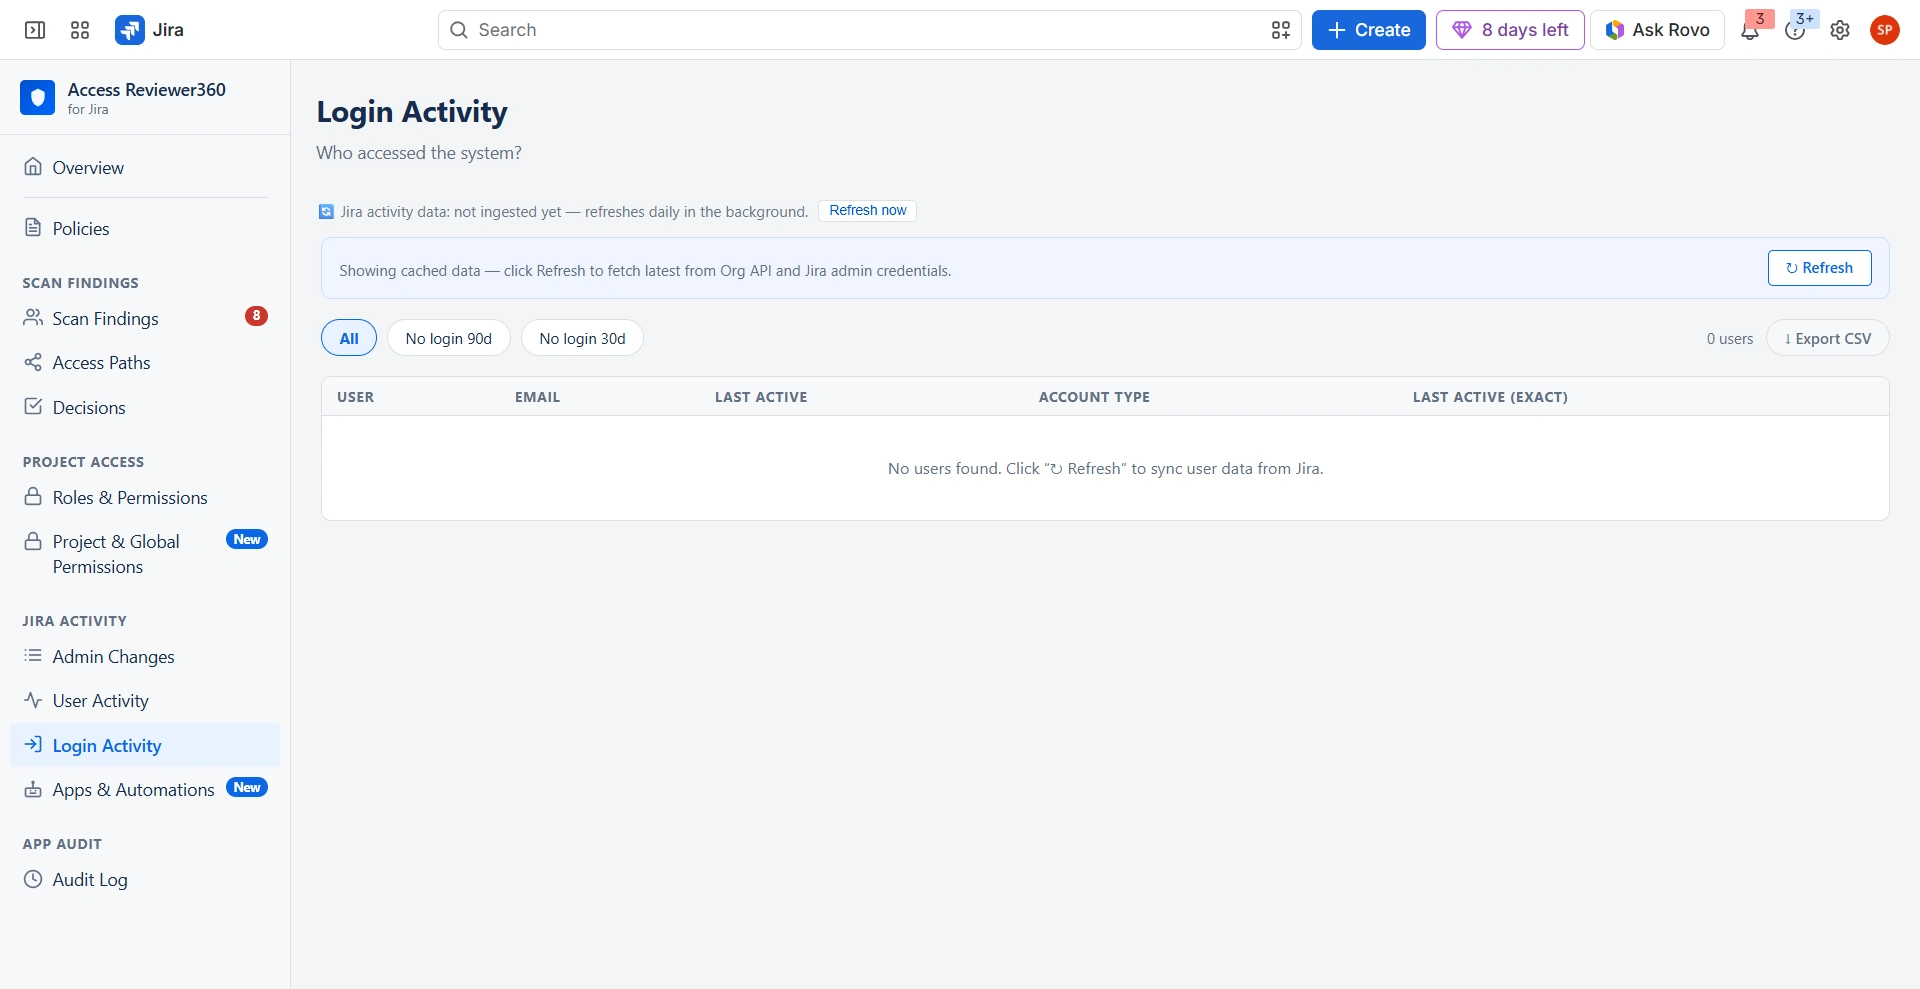Collapse the sidebar with the panel icon
Image resolution: width=1920 pixels, height=989 pixels.
[x=35, y=30]
